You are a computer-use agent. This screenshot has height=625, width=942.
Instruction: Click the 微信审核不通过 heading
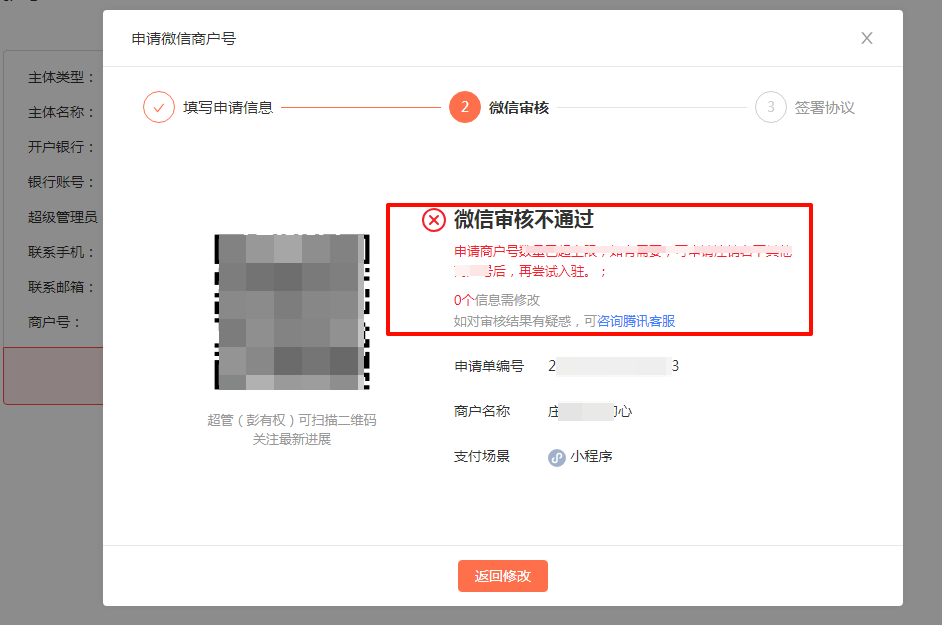click(523, 219)
